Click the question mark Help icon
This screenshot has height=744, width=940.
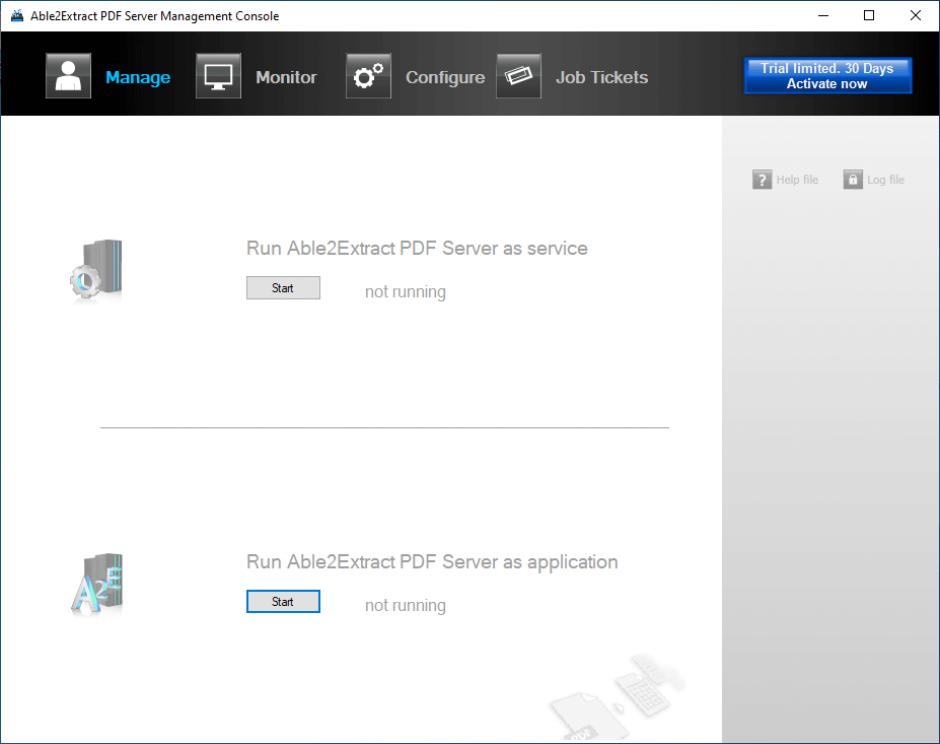point(762,180)
